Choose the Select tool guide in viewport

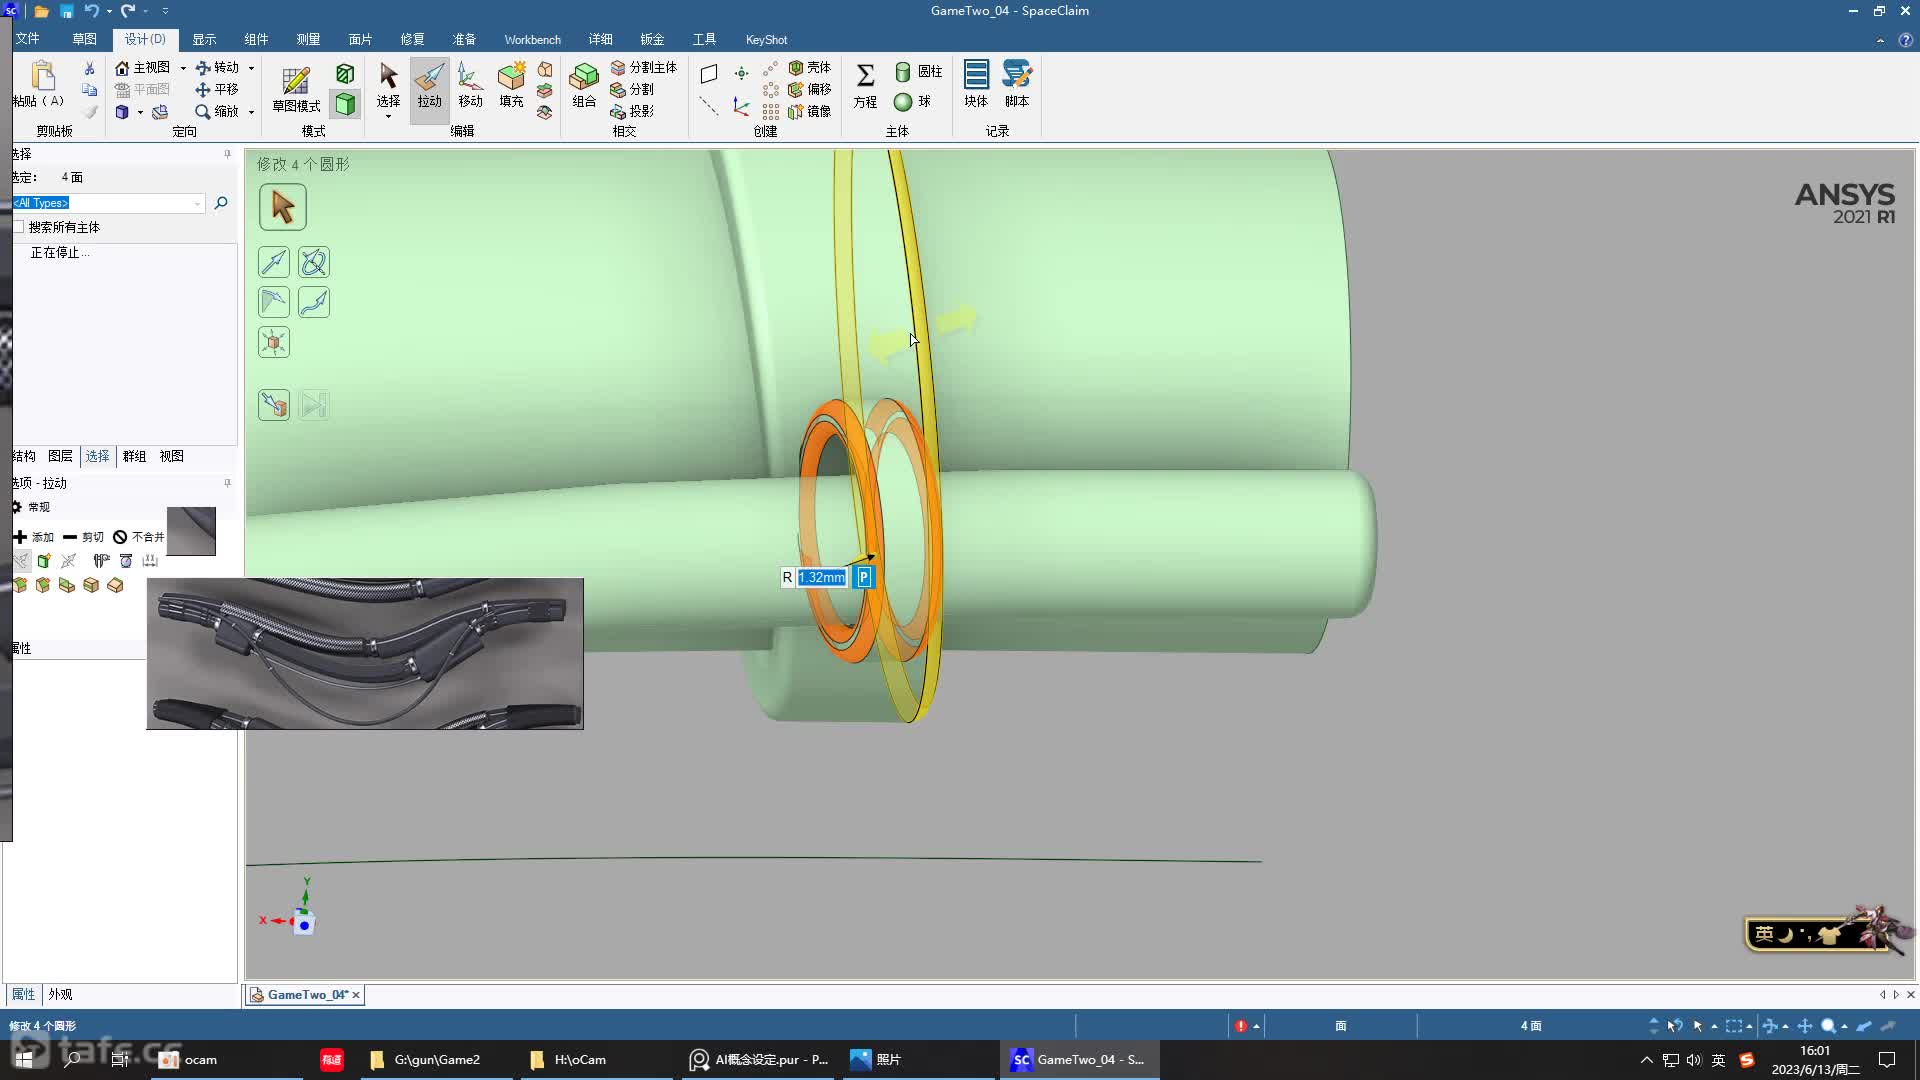pyautogui.click(x=283, y=207)
